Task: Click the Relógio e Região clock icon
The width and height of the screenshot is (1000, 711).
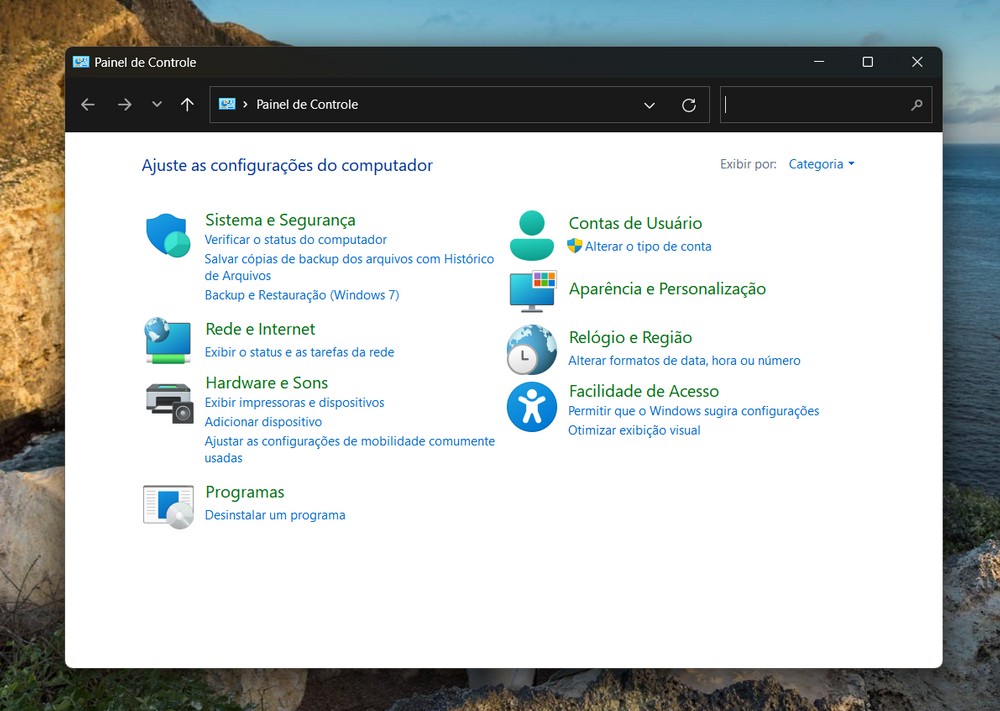Action: coord(531,349)
